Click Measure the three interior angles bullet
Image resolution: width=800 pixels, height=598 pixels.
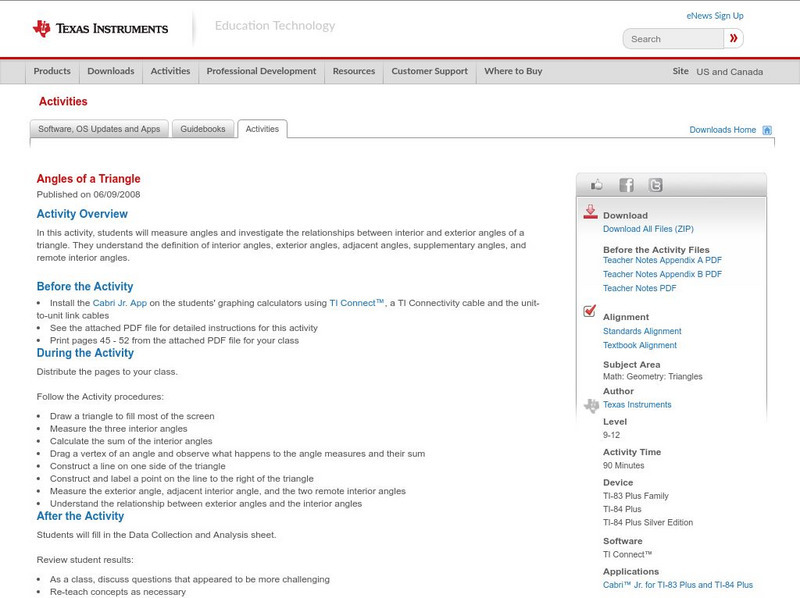coord(118,429)
